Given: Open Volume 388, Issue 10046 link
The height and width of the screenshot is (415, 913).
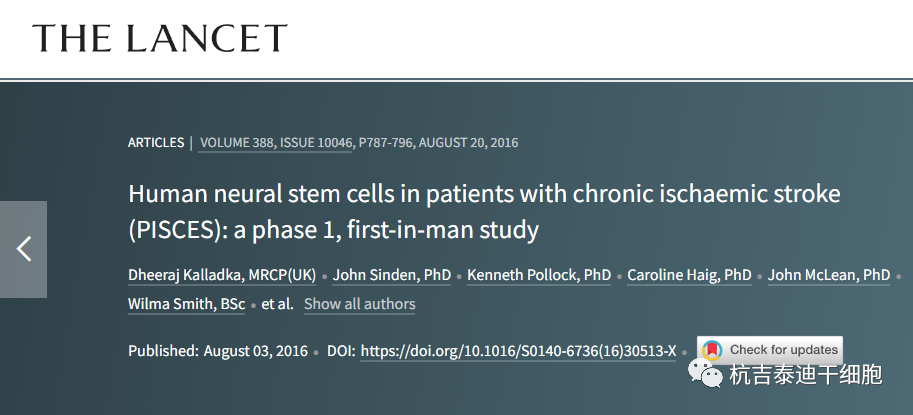Looking at the screenshot, I should 275,143.
